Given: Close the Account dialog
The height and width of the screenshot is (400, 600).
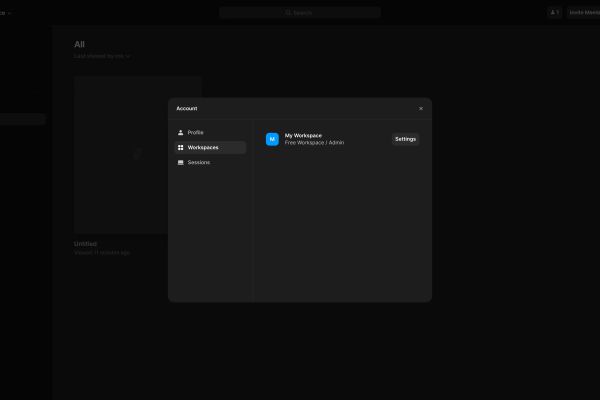Looking at the screenshot, I should 421,109.
